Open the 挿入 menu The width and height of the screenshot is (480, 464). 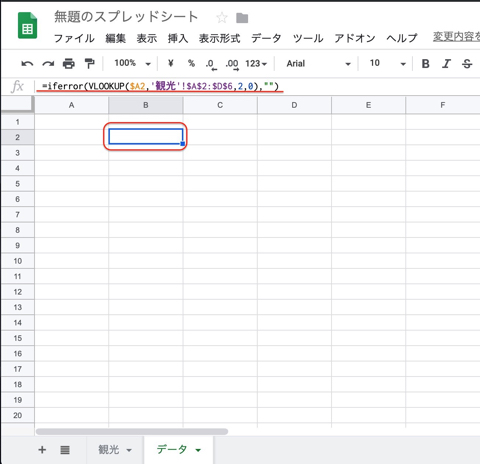click(x=178, y=38)
